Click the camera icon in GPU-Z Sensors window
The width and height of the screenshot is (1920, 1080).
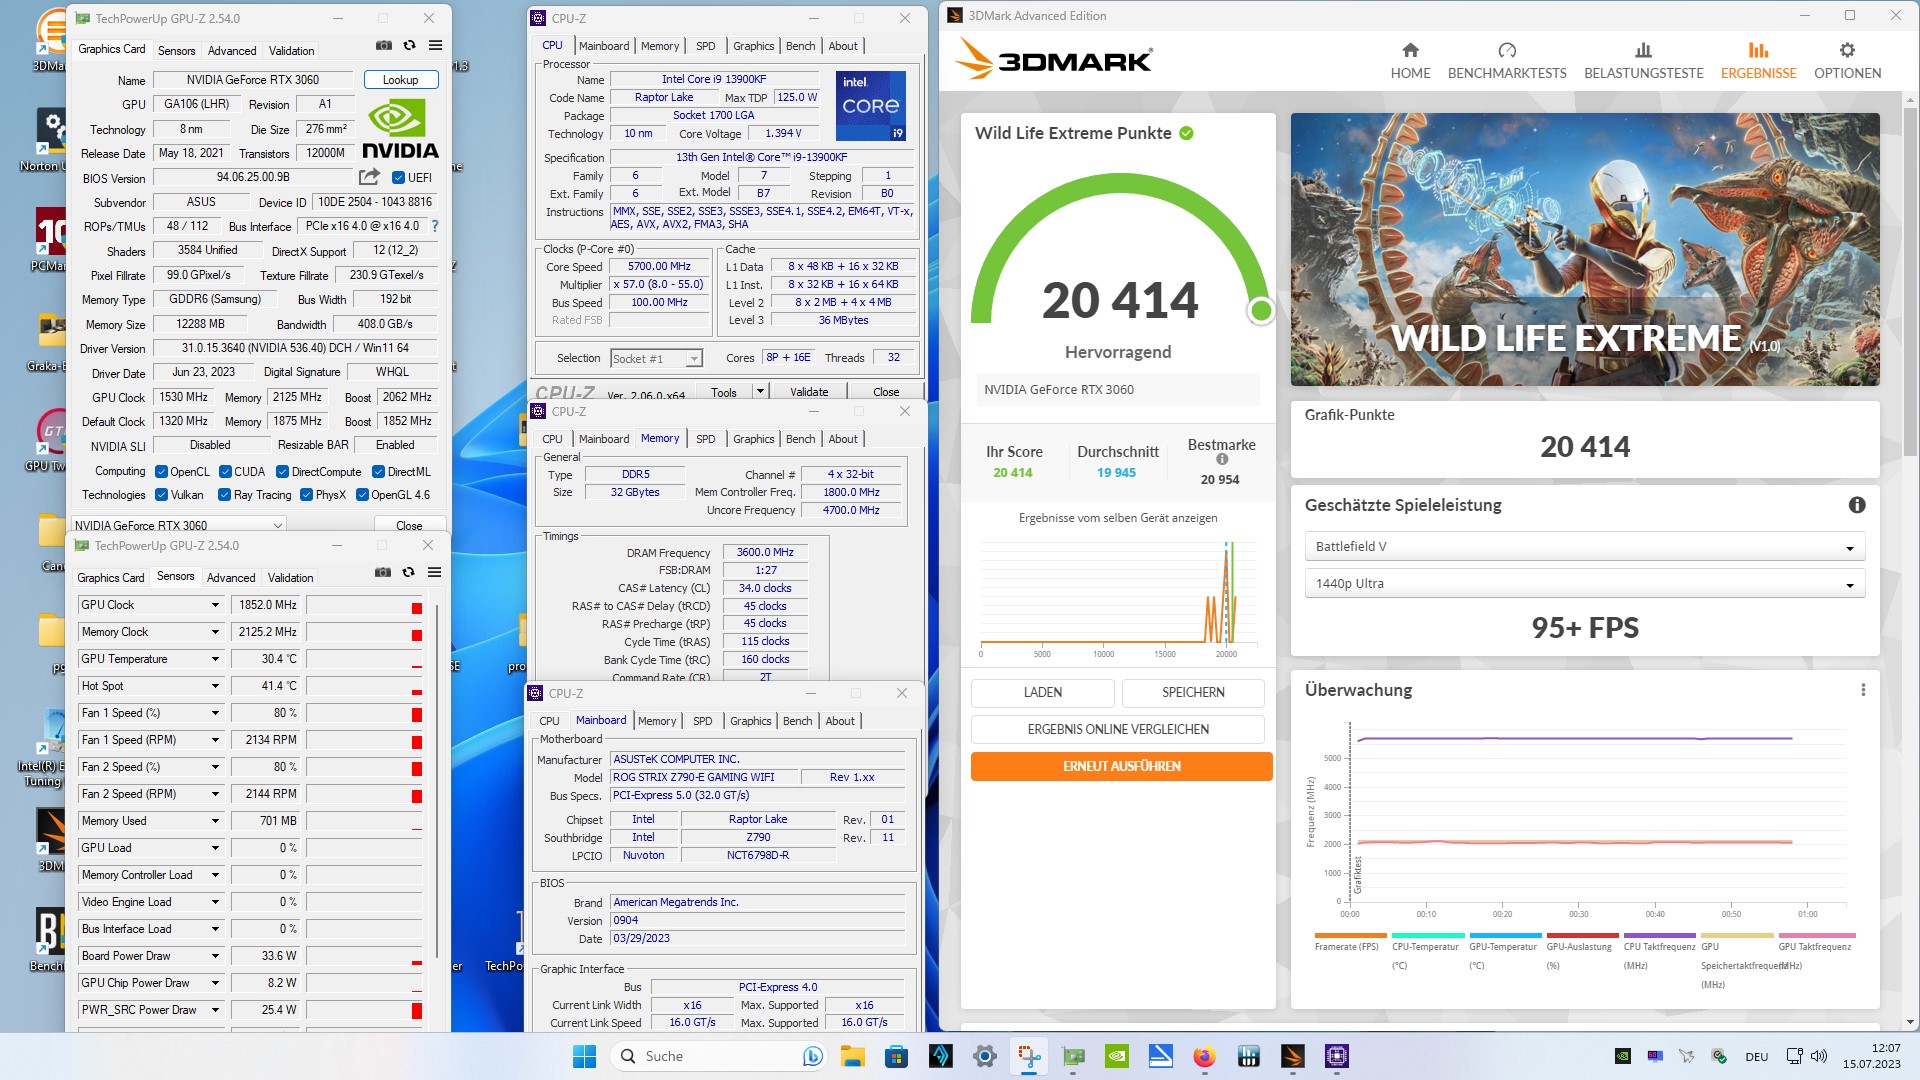[x=383, y=573]
